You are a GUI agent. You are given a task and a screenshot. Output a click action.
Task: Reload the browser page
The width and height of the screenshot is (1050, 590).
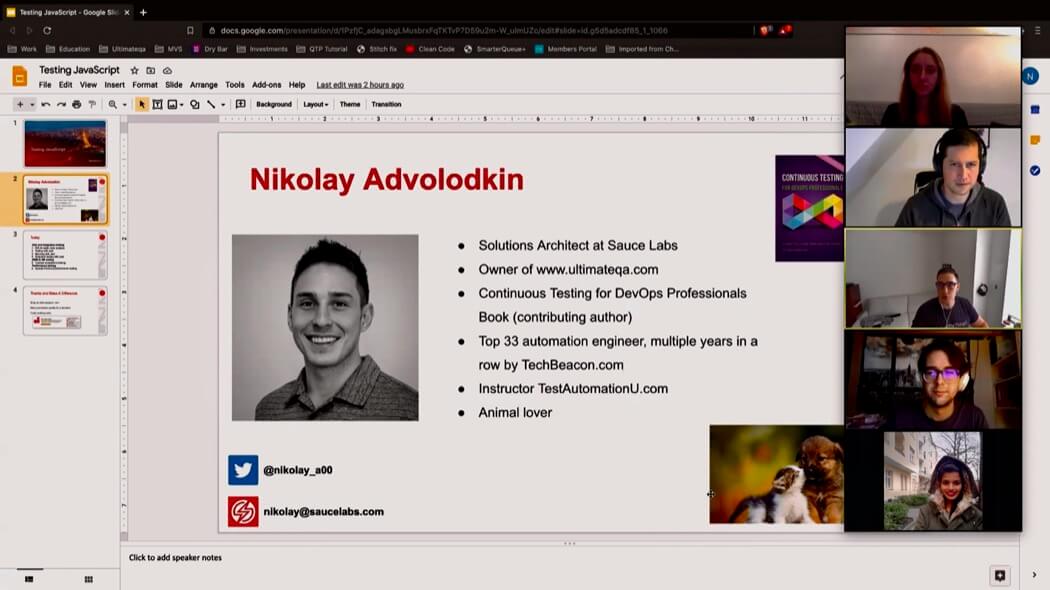click(x=47, y=30)
